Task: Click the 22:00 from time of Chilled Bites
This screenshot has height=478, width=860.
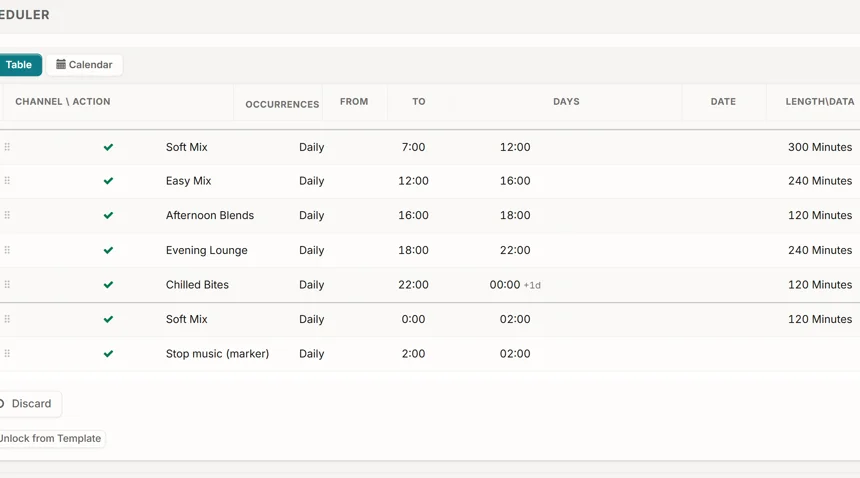Action: coord(413,284)
